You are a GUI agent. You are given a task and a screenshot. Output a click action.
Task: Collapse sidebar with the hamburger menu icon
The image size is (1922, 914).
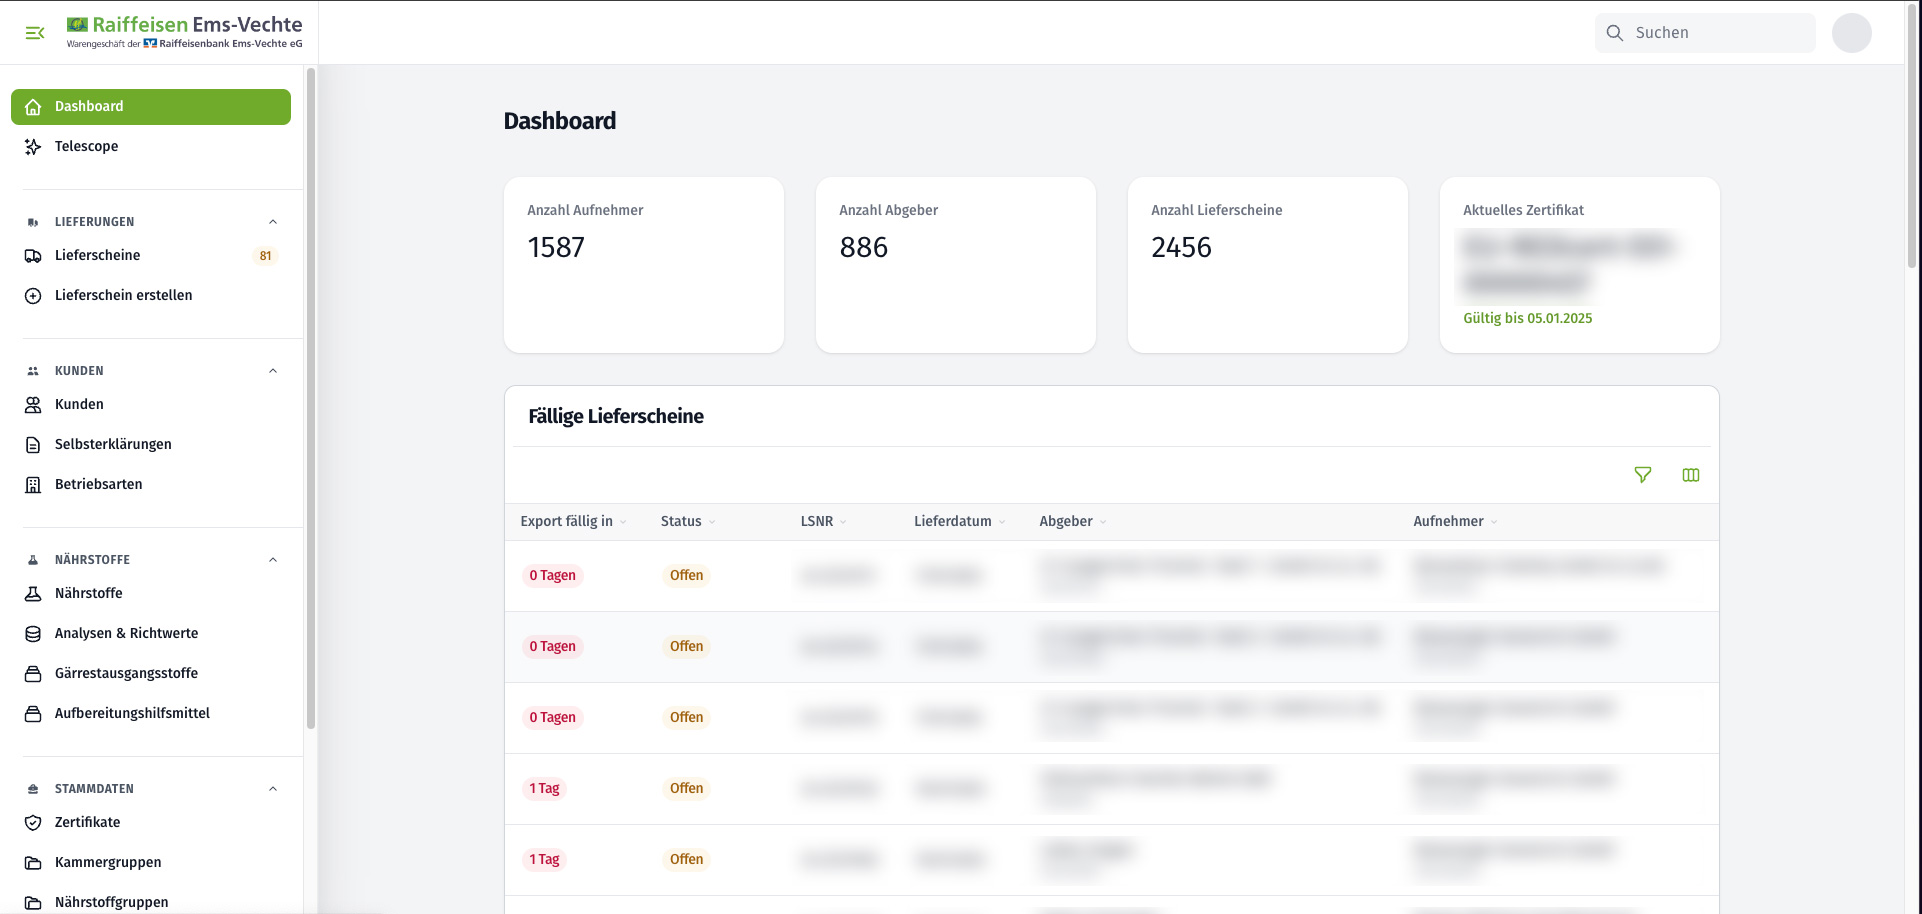tap(35, 33)
